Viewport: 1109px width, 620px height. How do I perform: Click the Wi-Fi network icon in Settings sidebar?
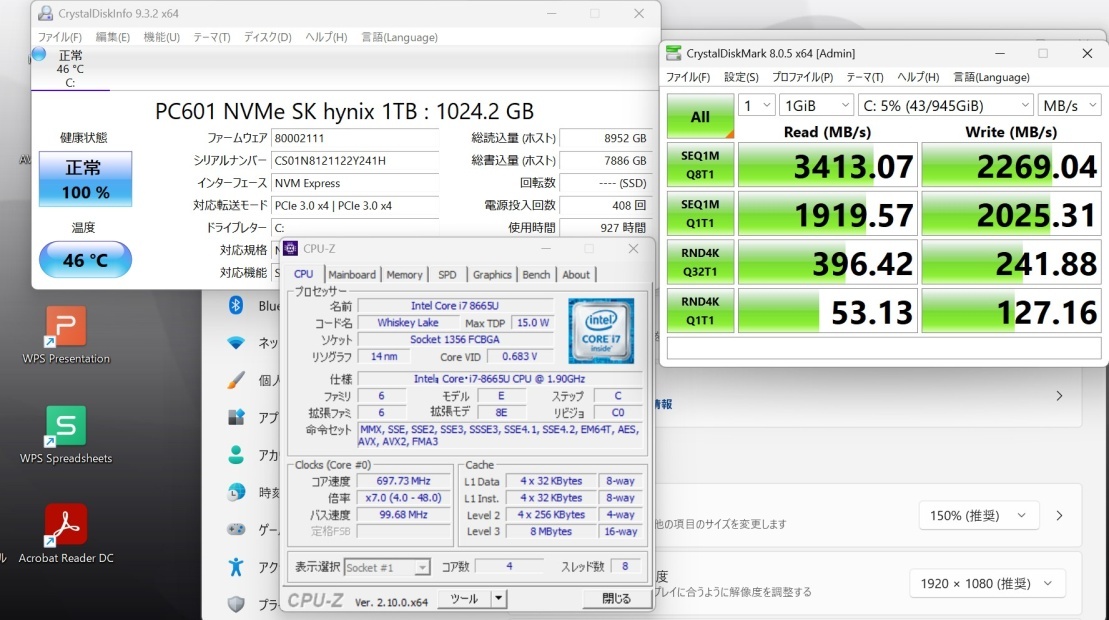(236, 343)
